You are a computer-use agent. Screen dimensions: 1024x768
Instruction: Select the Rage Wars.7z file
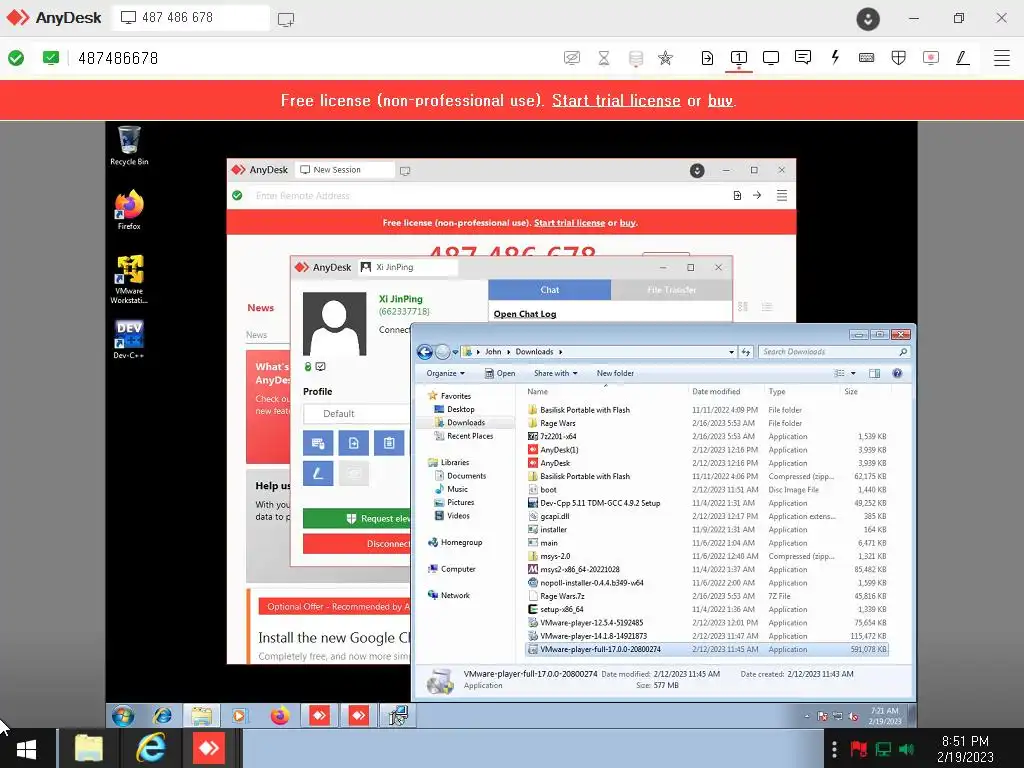coord(562,596)
